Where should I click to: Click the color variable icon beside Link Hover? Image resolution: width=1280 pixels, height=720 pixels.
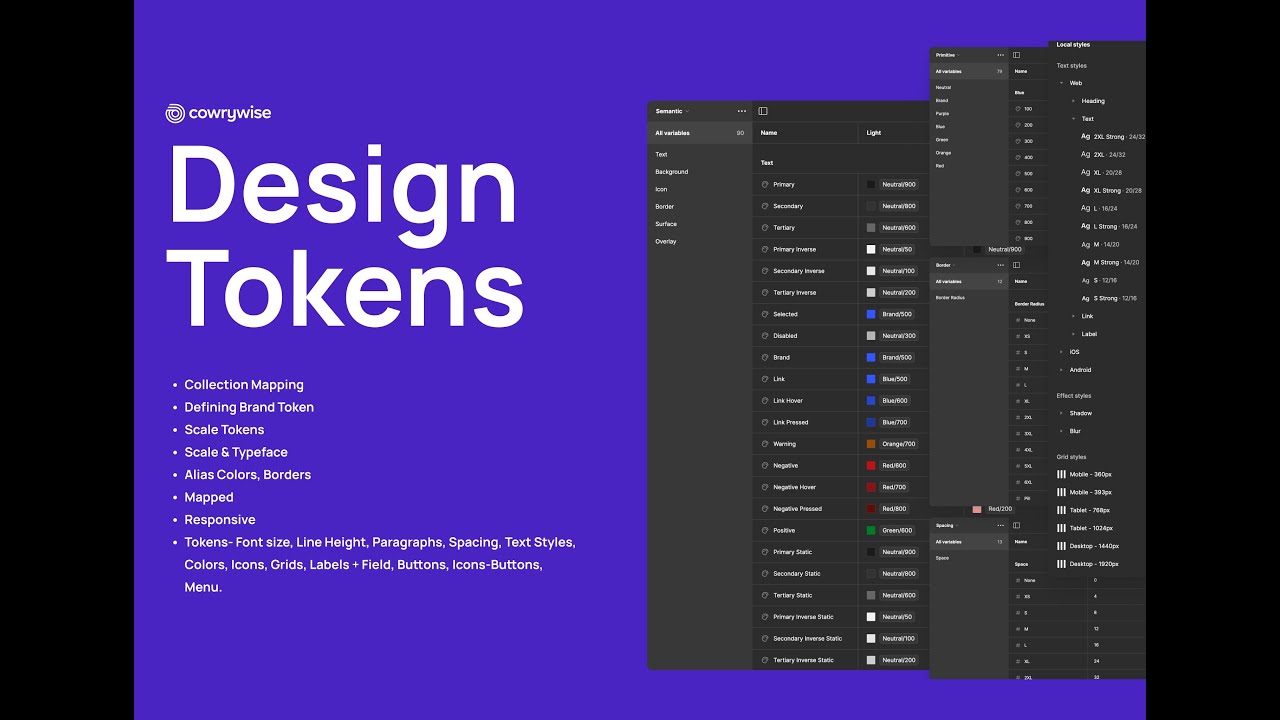(x=765, y=401)
